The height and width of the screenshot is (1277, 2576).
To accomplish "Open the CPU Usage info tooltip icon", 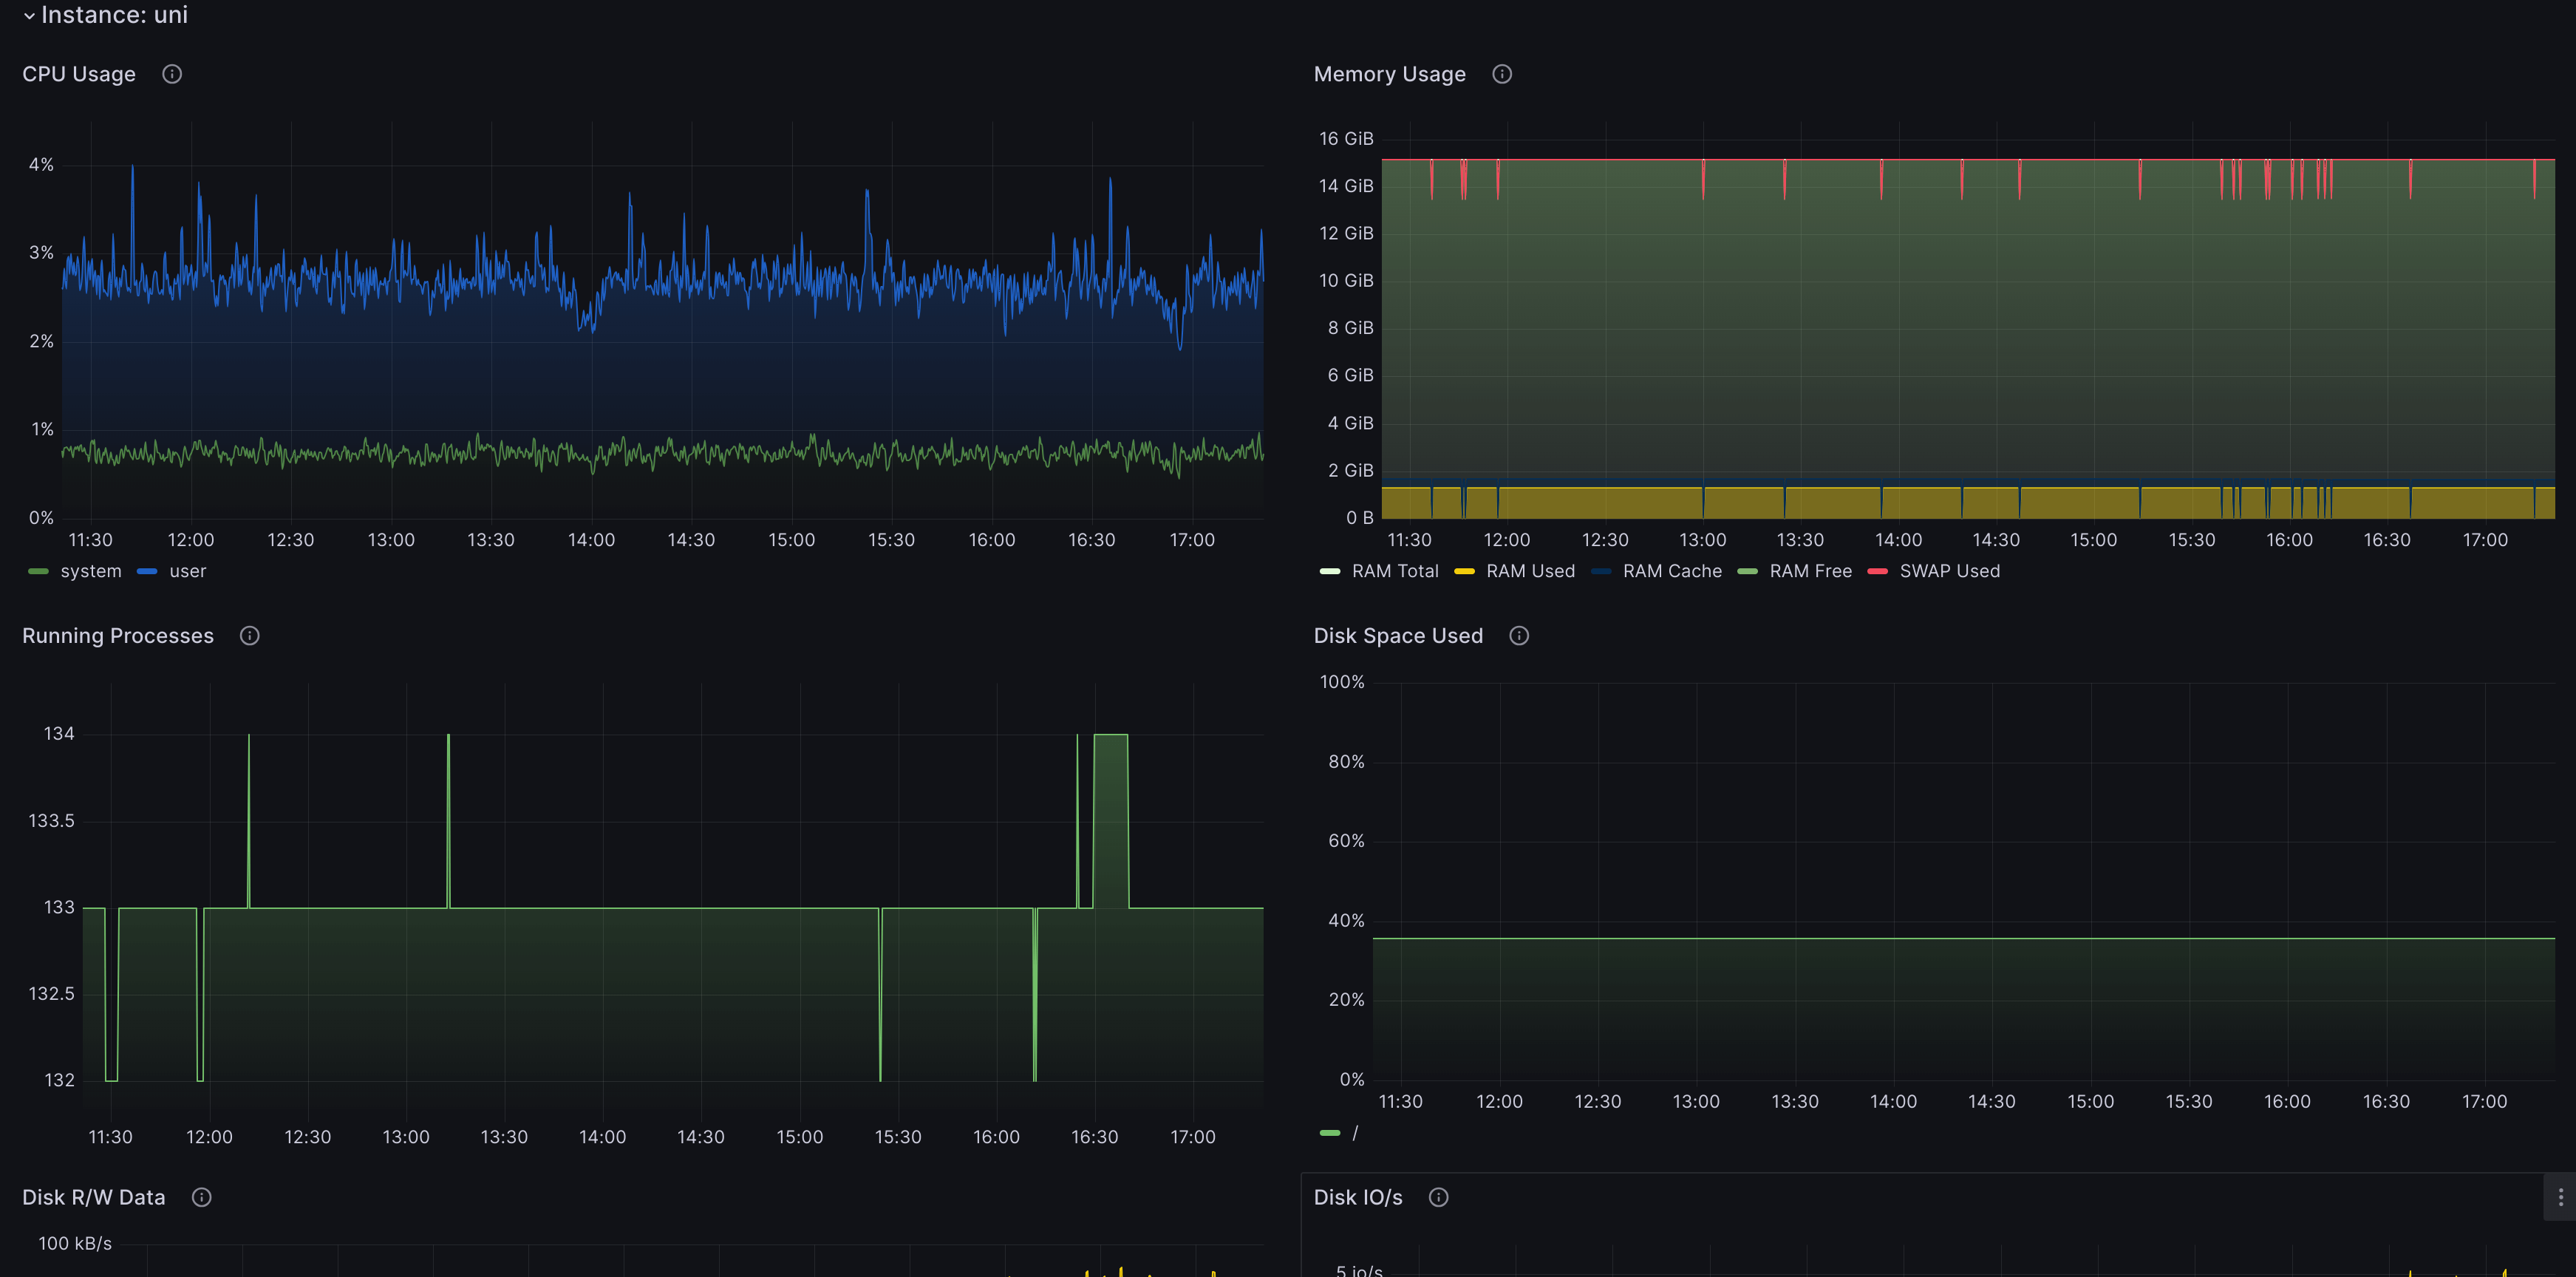I will click(x=171, y=73).
